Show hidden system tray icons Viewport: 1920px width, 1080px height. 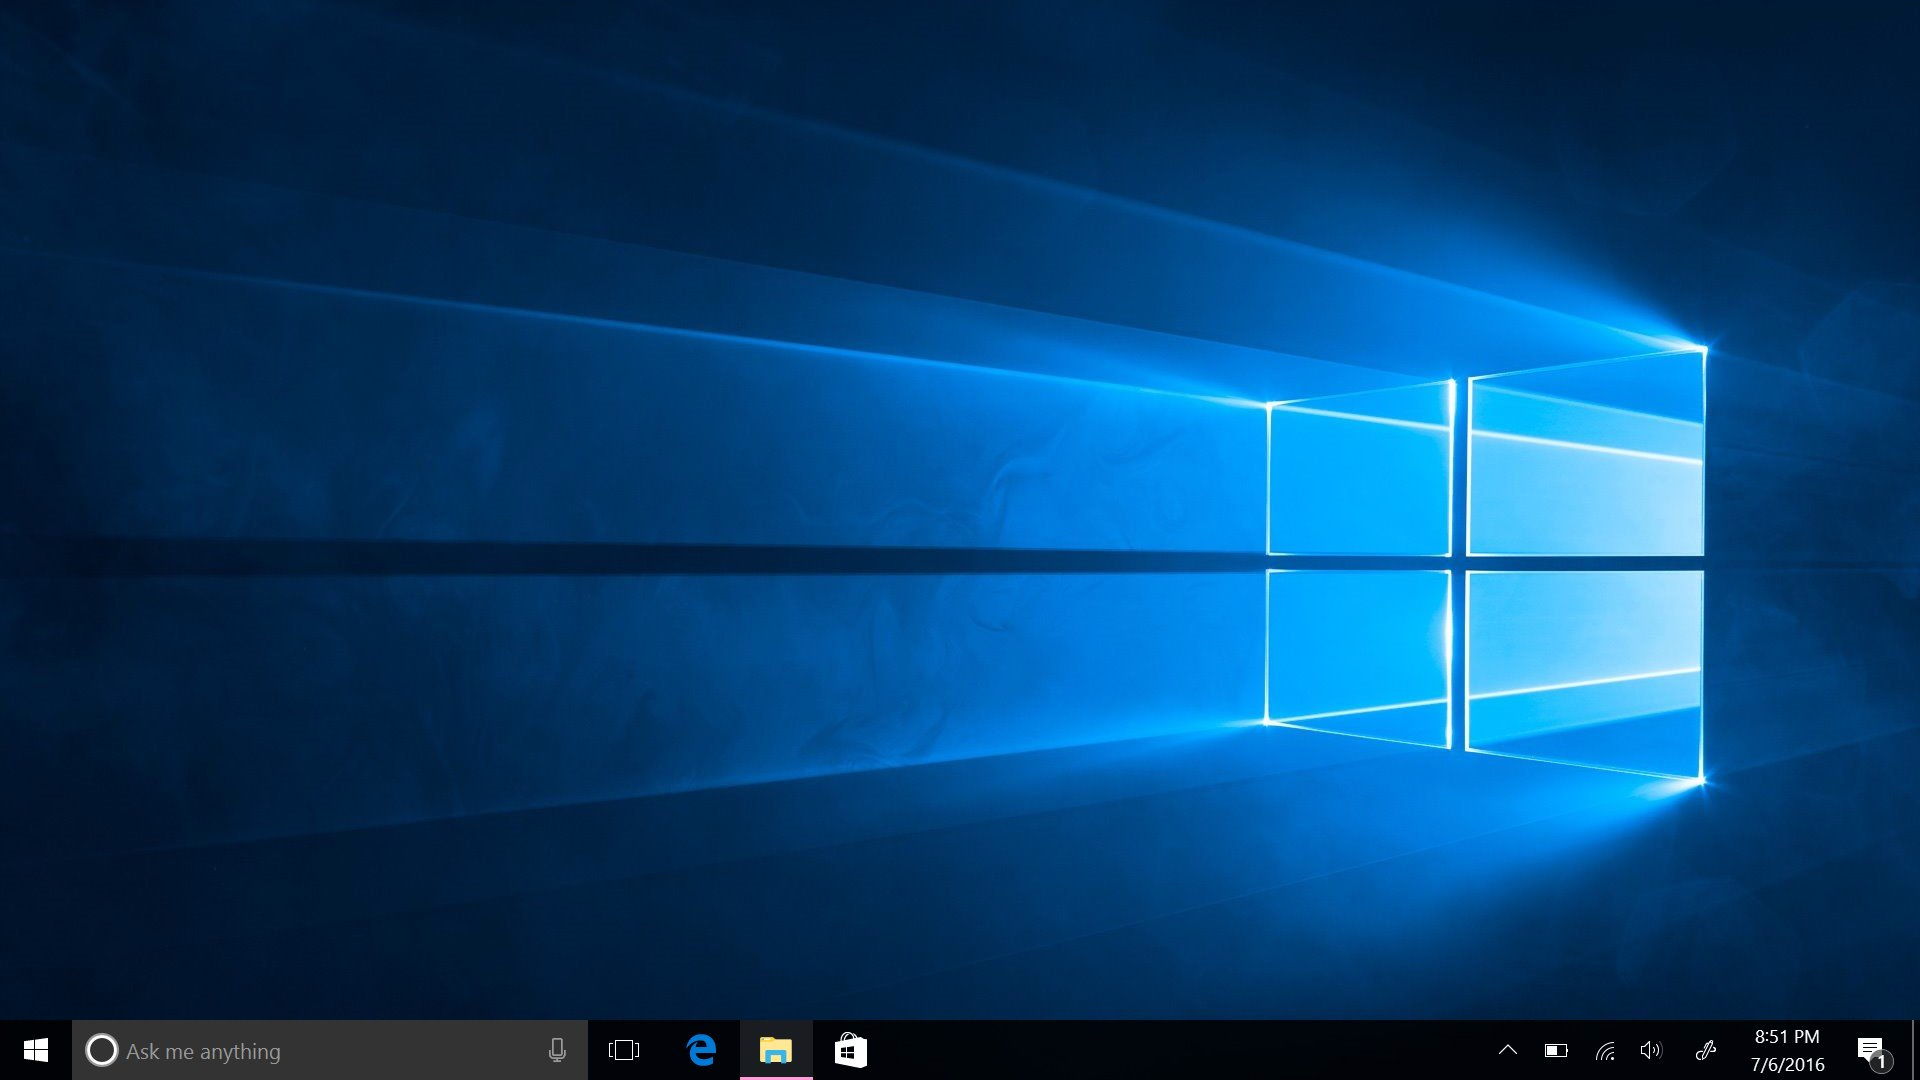tap(1508, 1050)
